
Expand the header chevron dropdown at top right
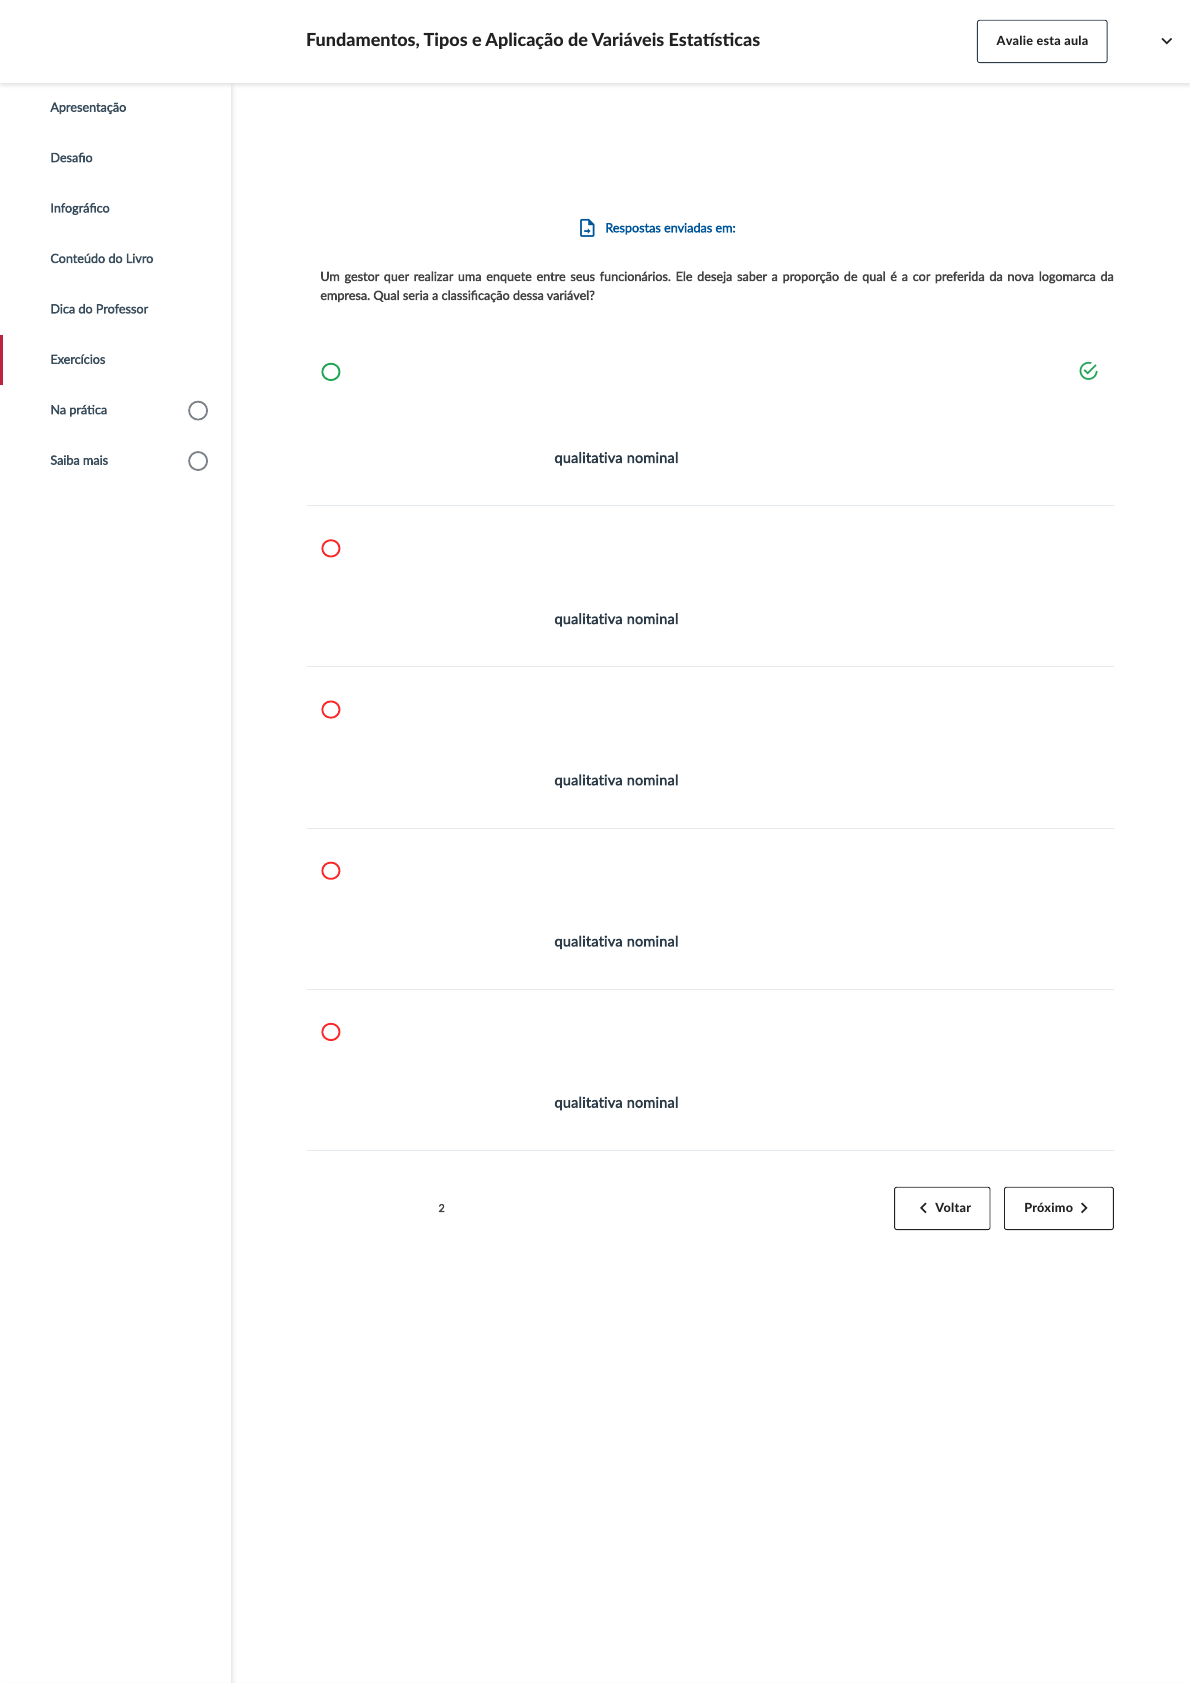pos(1166,41)
